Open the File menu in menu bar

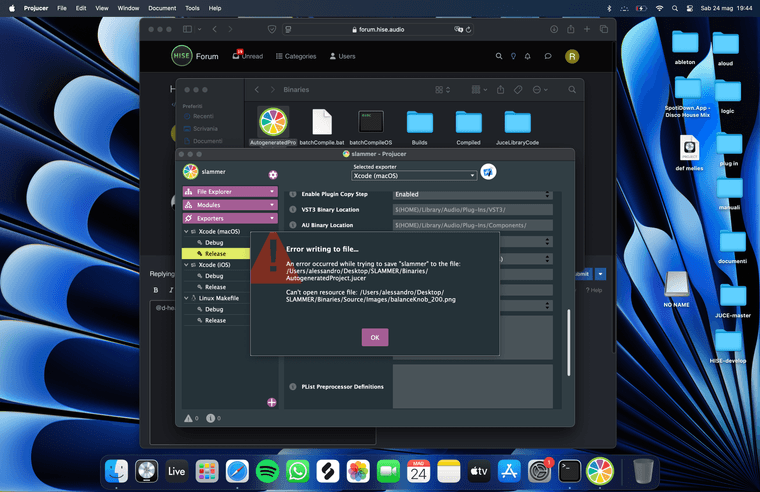click(62, 8)
